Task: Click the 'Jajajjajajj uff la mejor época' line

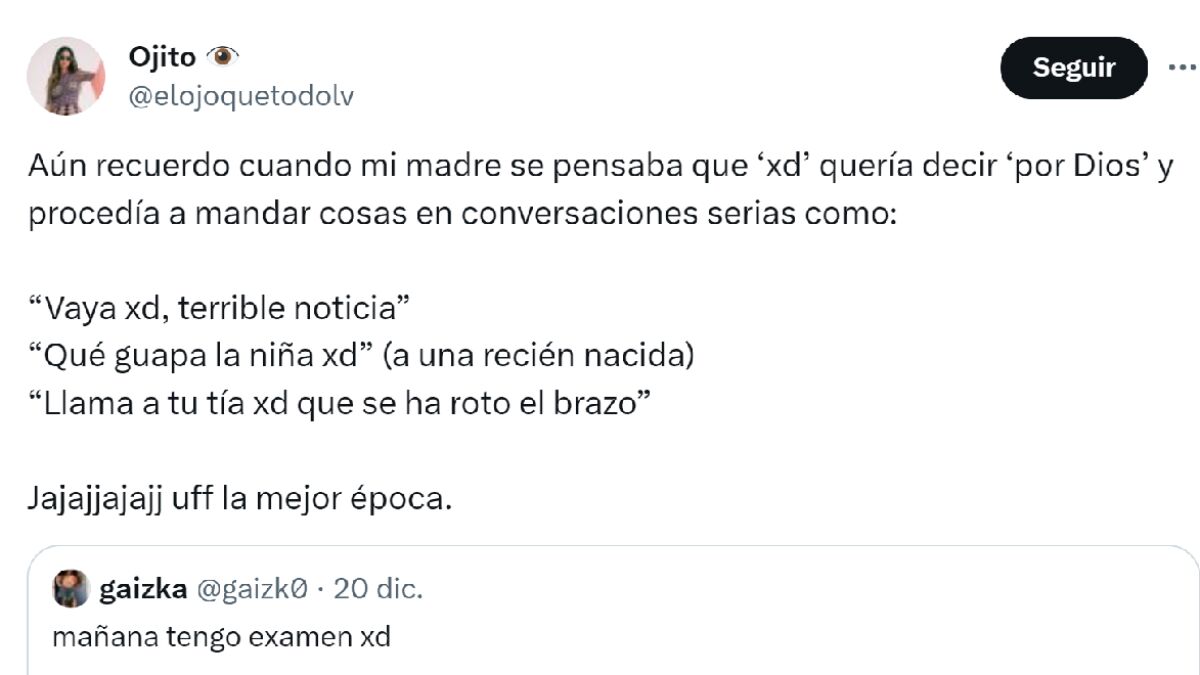Action: click(240, 497)
